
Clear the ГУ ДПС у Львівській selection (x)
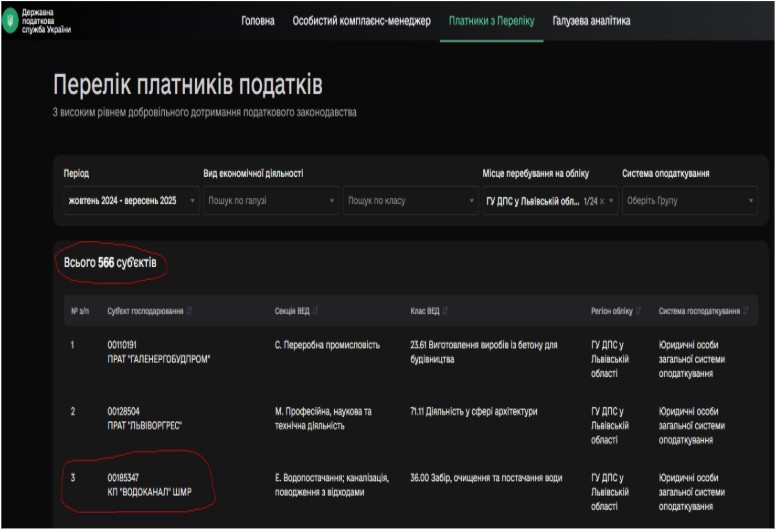pos(602,201)
